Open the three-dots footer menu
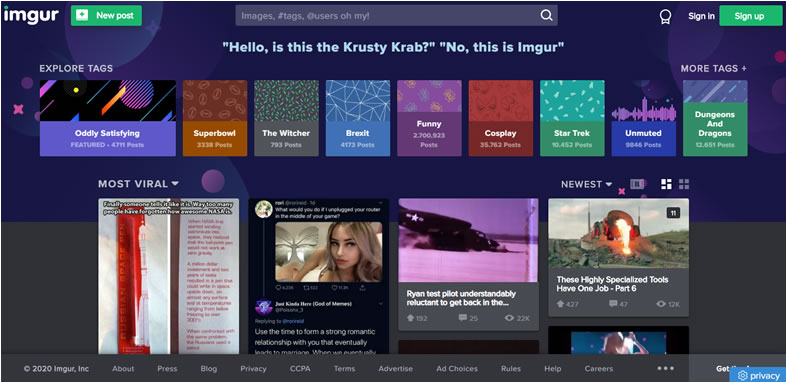 coord(666,368)
